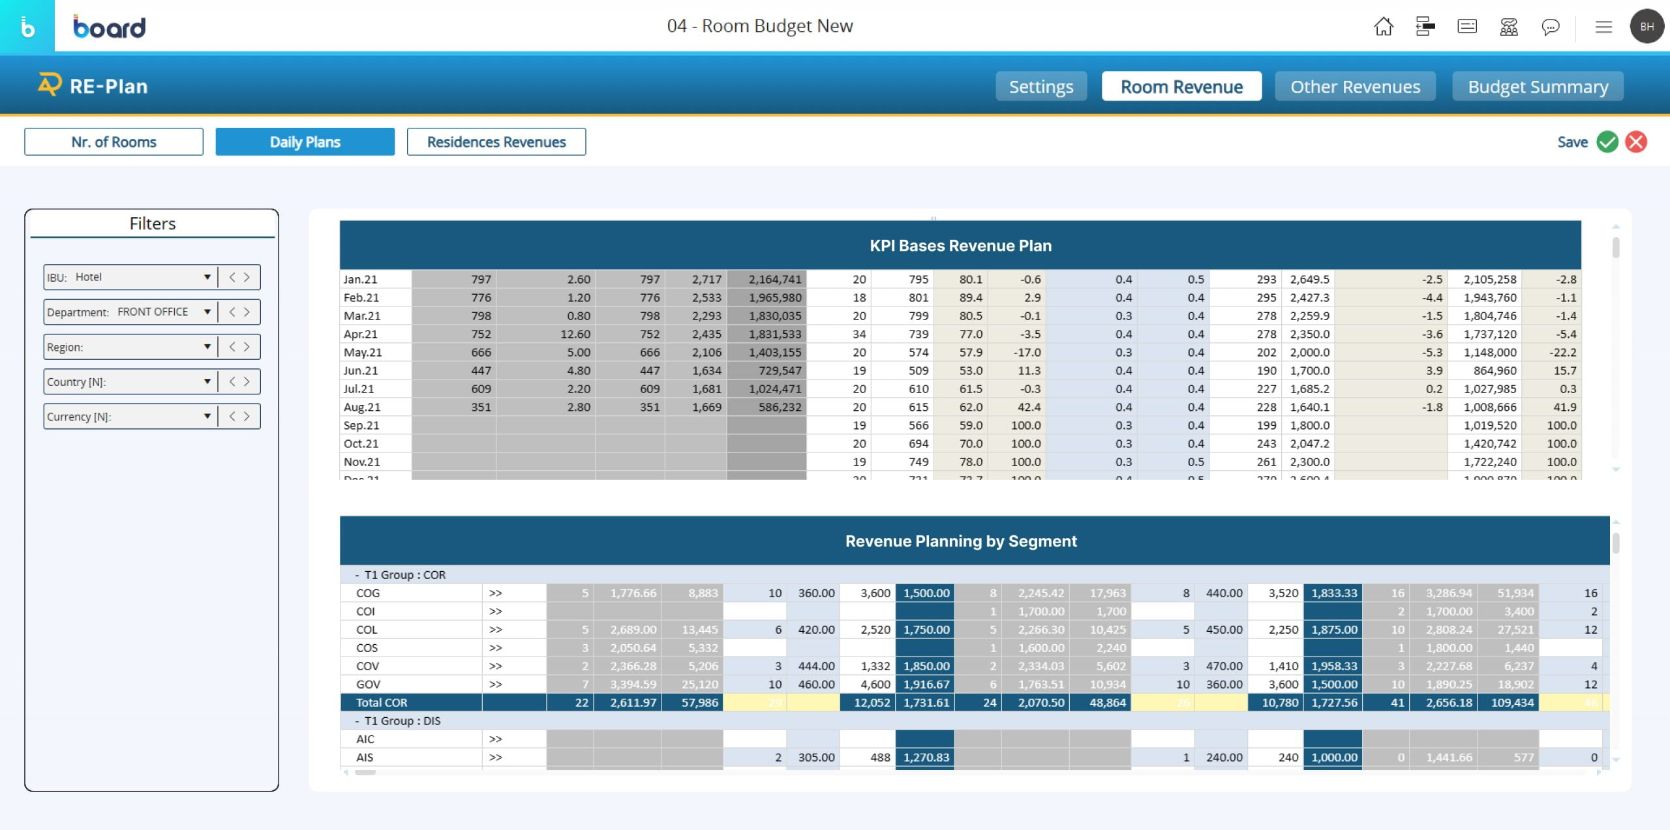Open the Department filter dropdown
Screen dimensions: 1670x830
[x=207, y=312]
